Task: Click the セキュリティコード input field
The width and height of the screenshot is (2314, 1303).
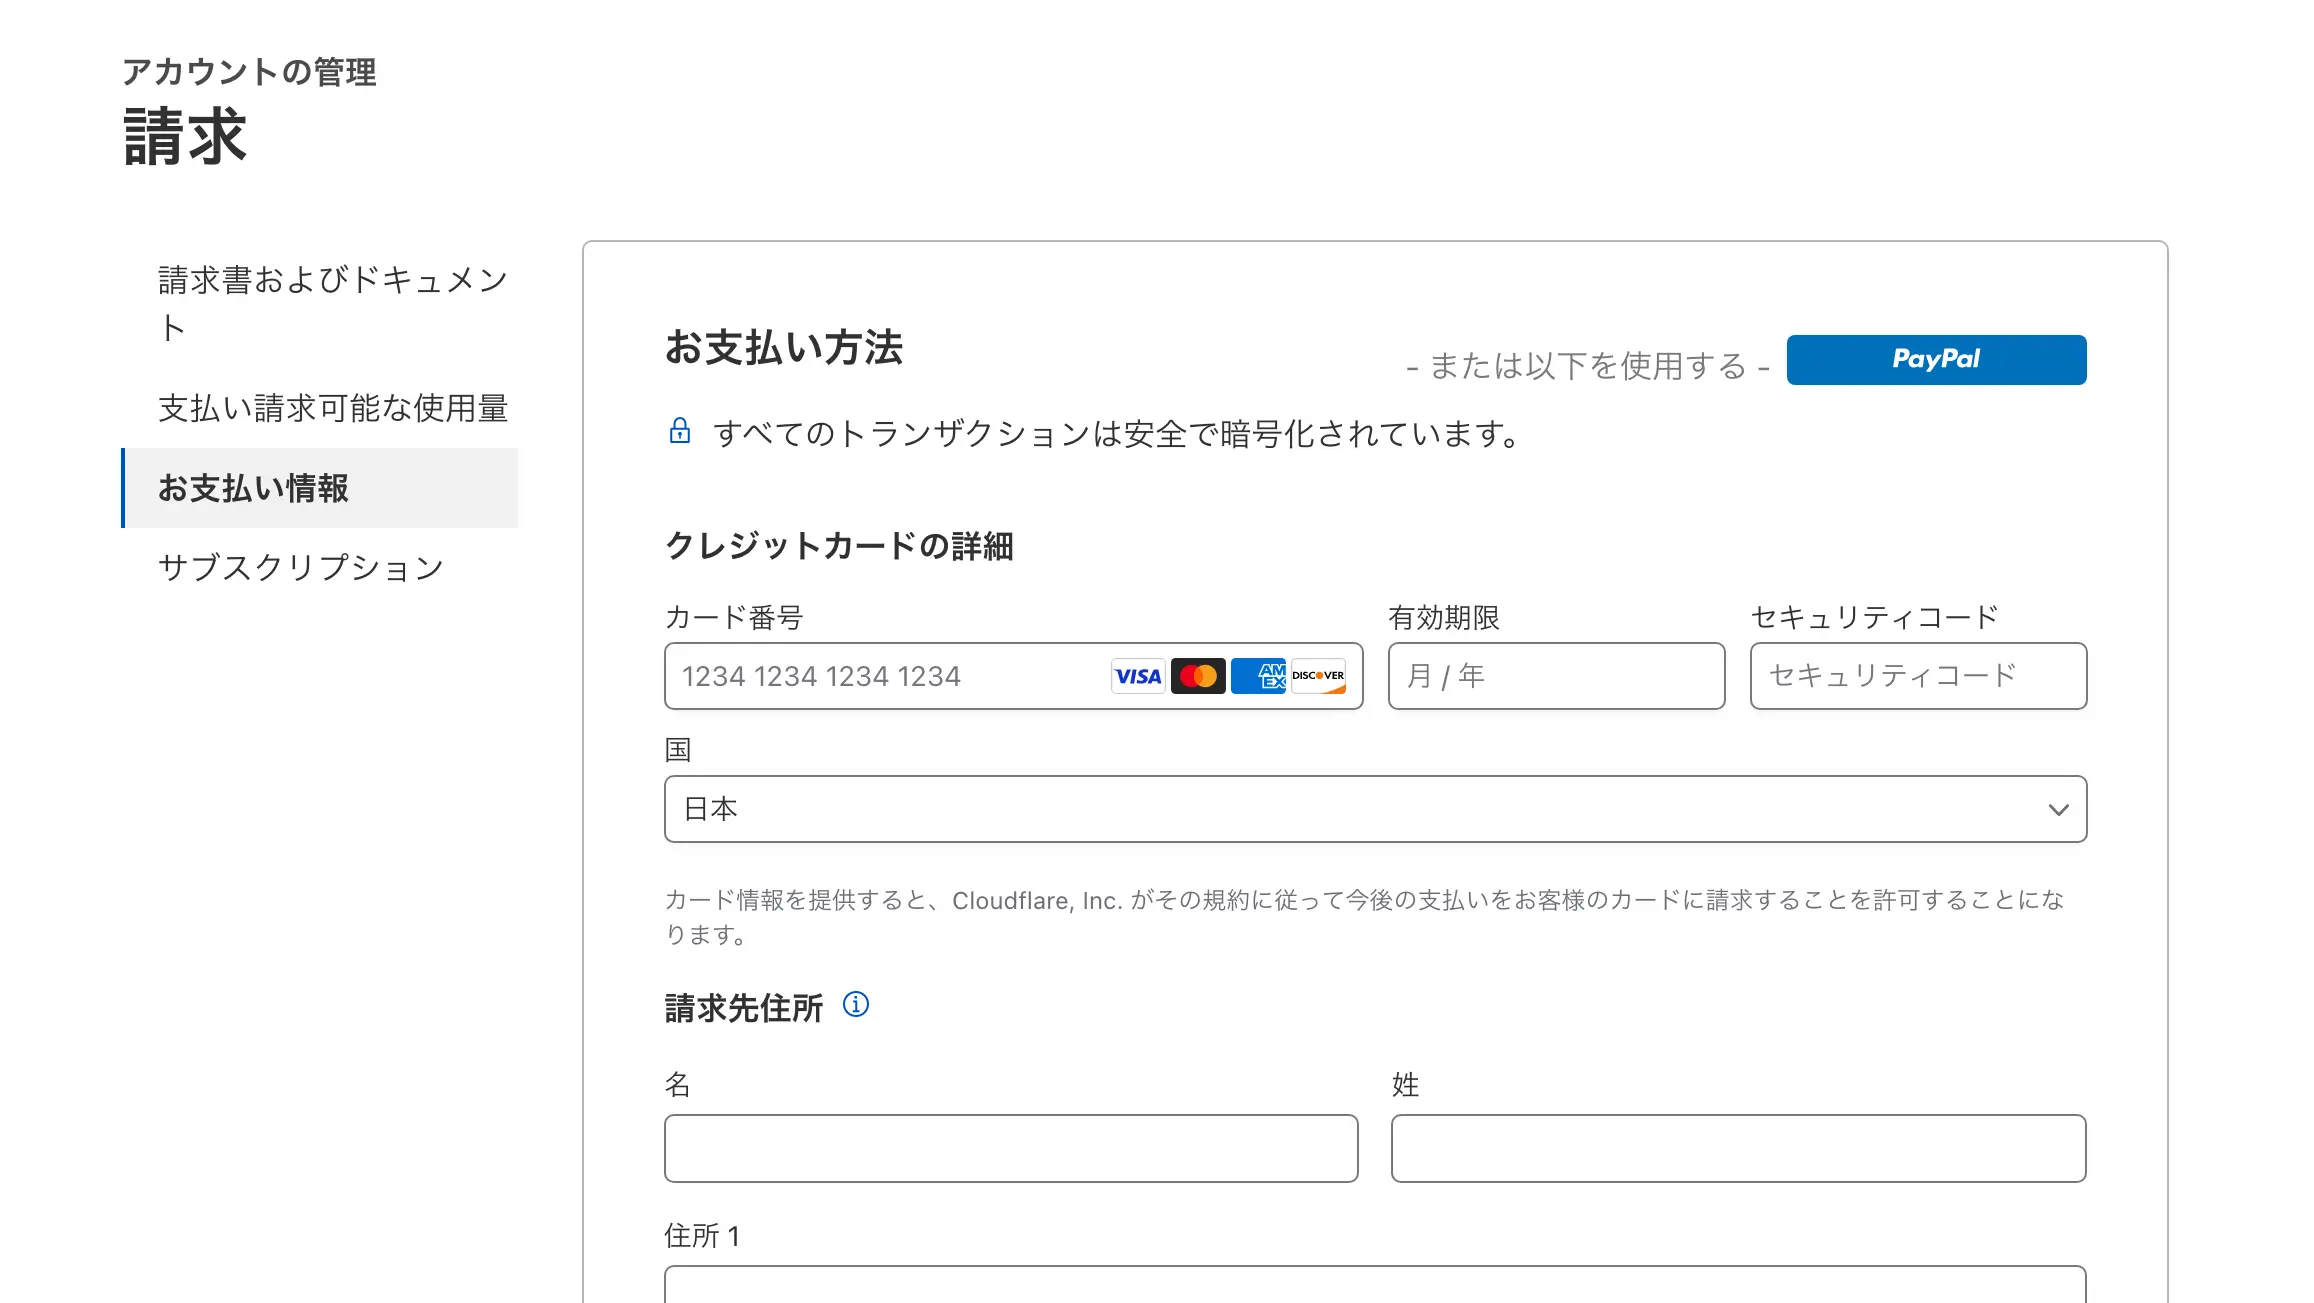Action: 1918,676
